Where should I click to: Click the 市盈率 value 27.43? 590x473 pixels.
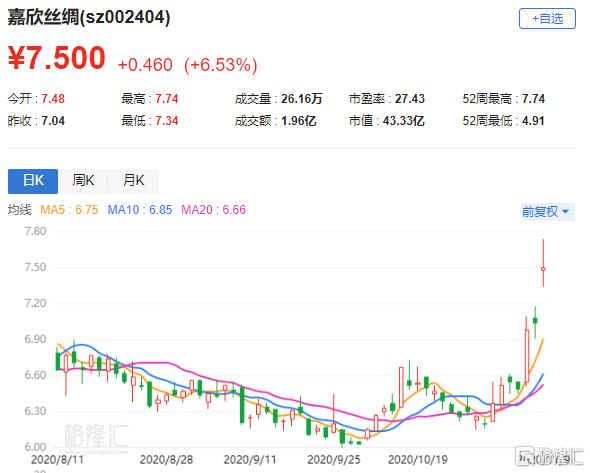pyautogui.click(x=410, y=99)
